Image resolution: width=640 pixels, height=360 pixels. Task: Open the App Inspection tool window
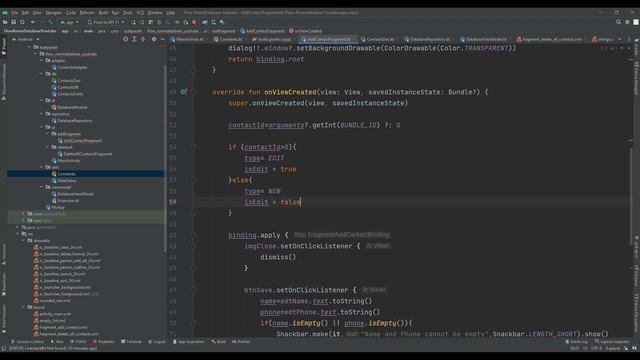(x=189, y=342)
